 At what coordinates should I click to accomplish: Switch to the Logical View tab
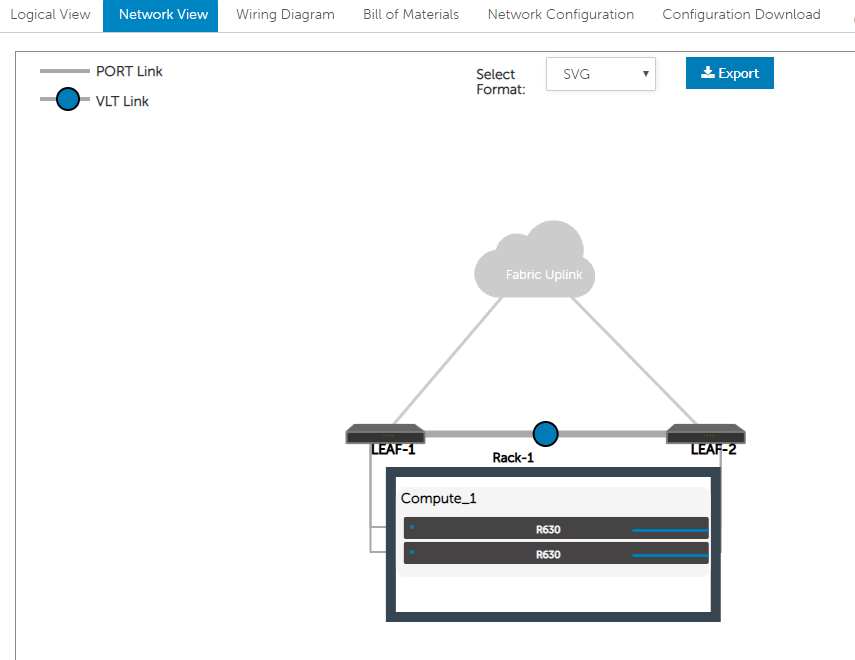(50, 15)
